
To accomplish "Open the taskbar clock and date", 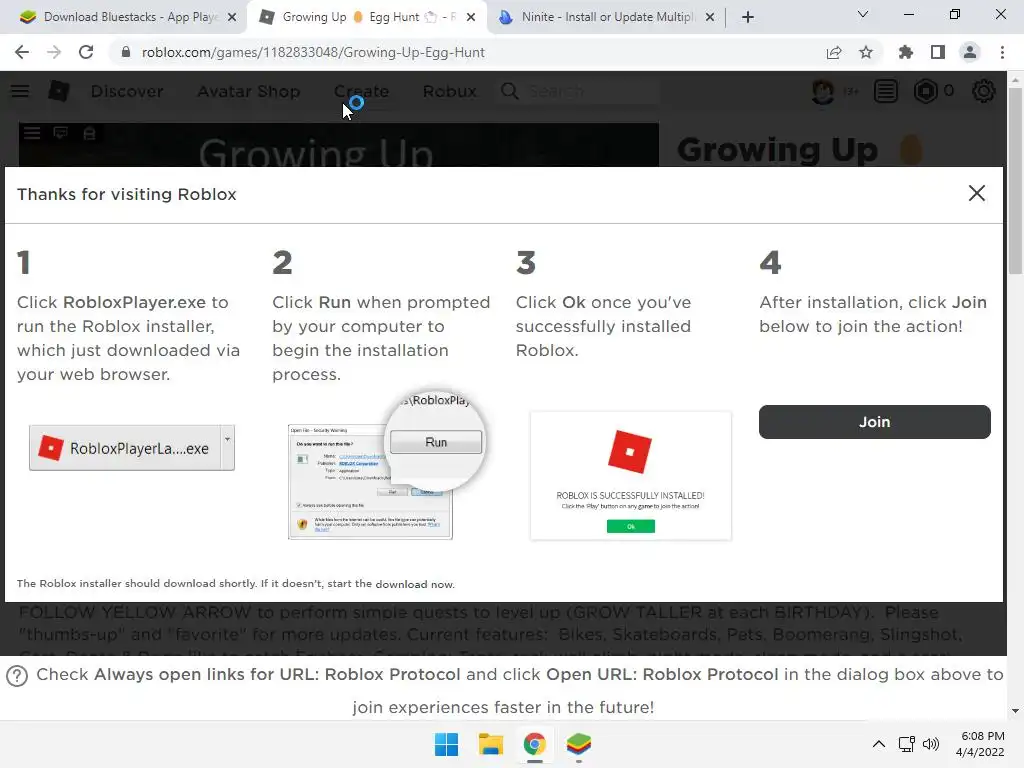I will (x=980, y=744).
